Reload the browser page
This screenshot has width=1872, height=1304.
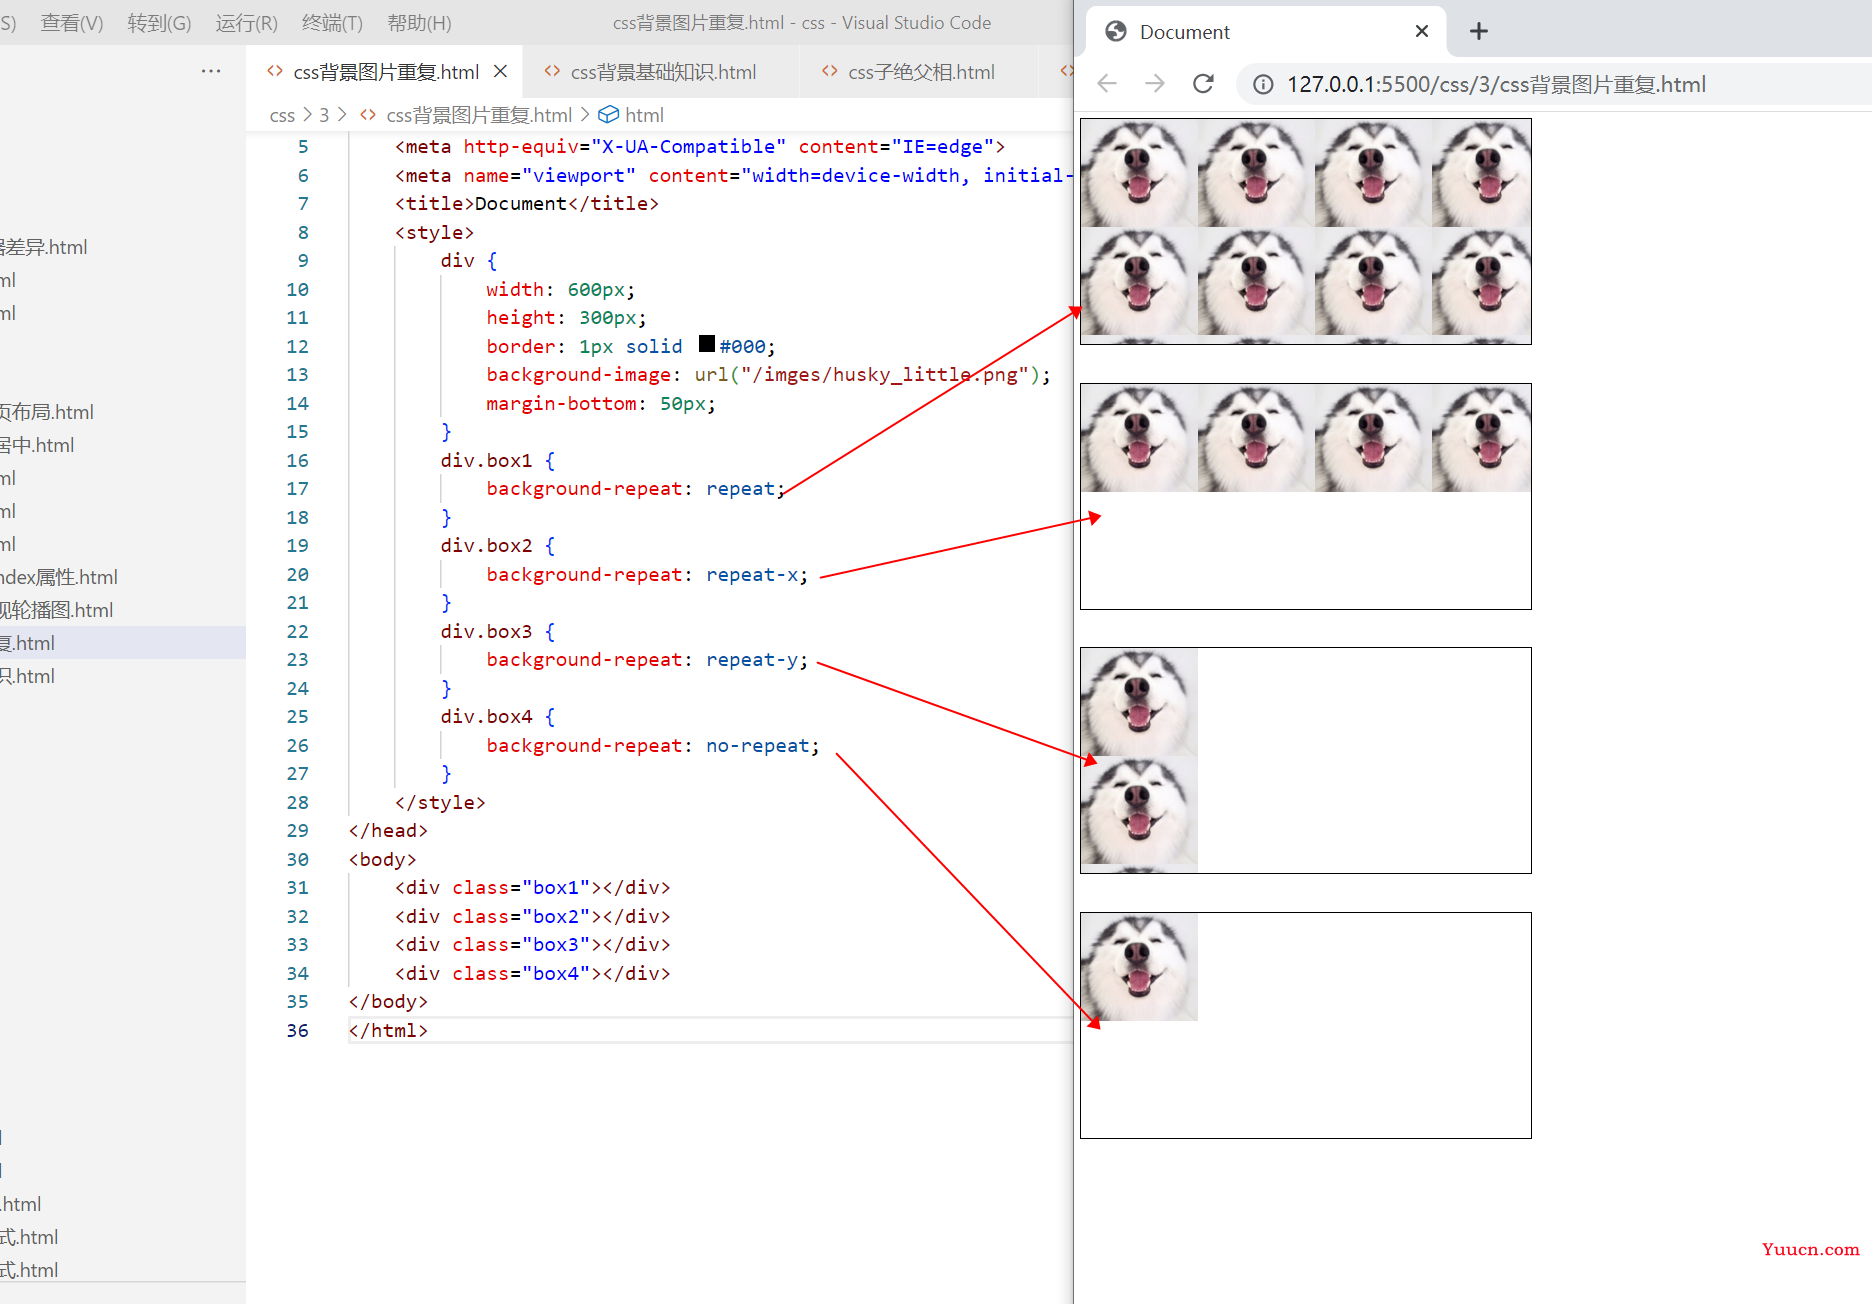(1203, 84)
